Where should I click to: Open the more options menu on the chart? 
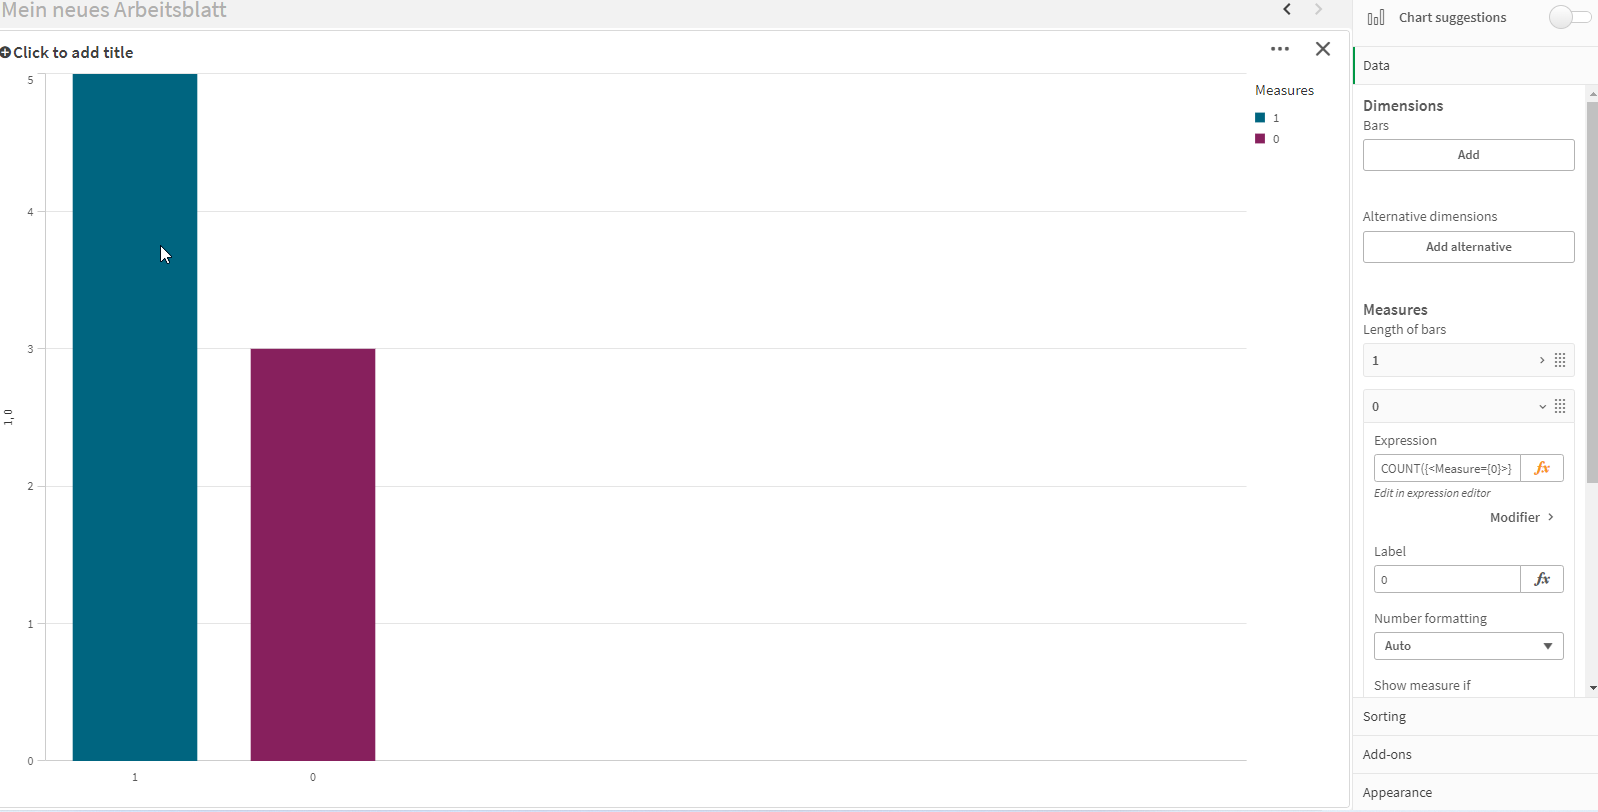point(1280,48)
